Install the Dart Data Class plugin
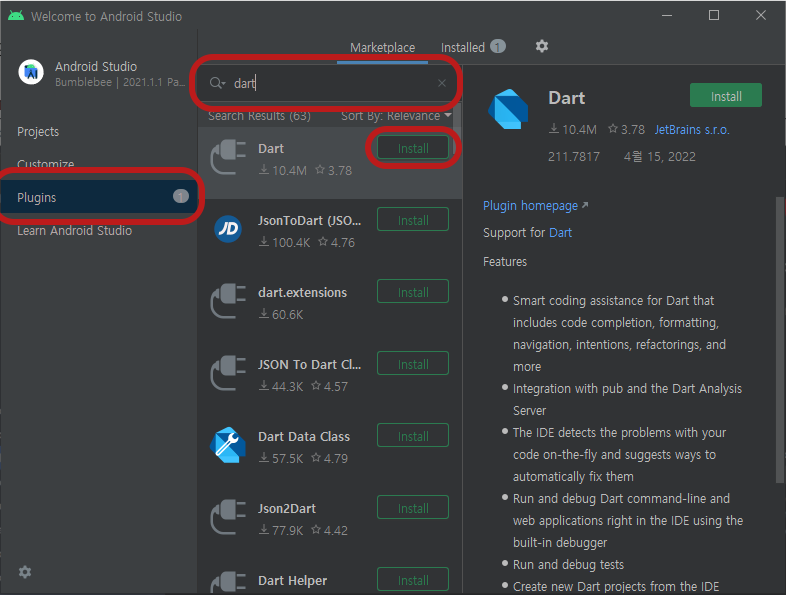This screenshot has height=595, width=786. coord(413,436)
